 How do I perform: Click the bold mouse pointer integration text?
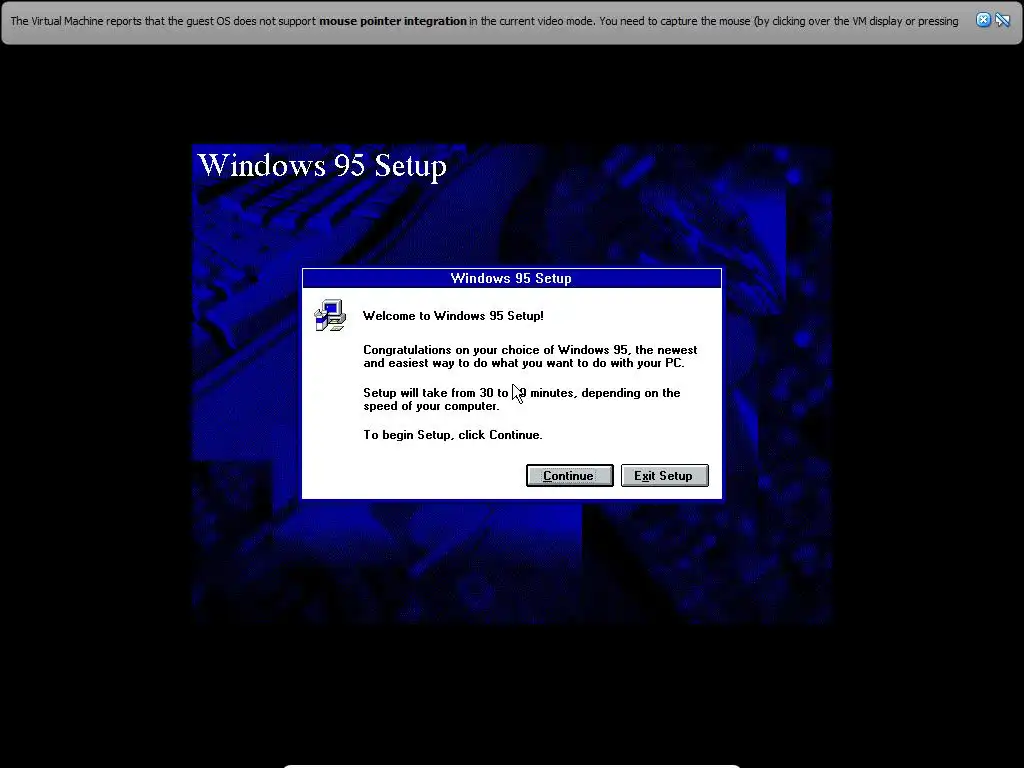pyautogui.click(x=392, y=21)
